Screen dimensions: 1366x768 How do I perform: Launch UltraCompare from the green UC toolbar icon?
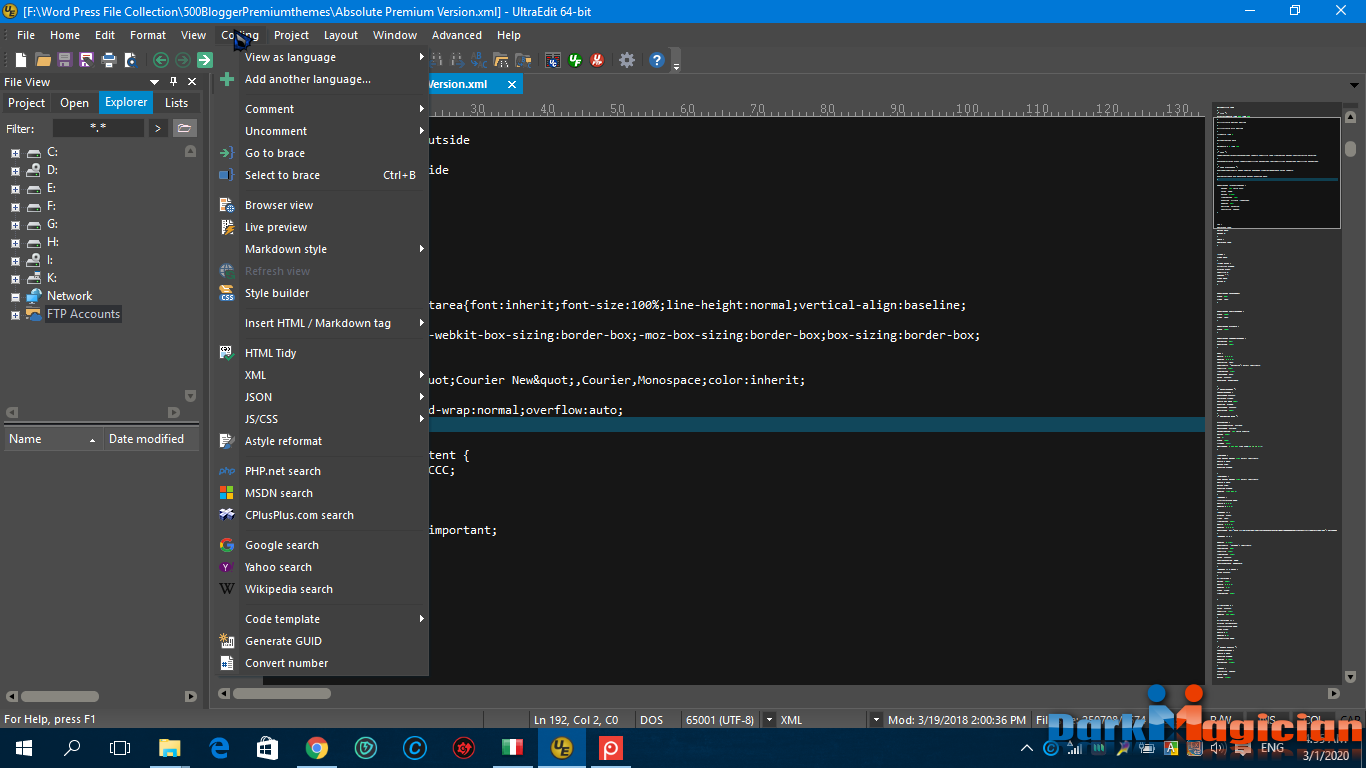(x=575, y=60)
